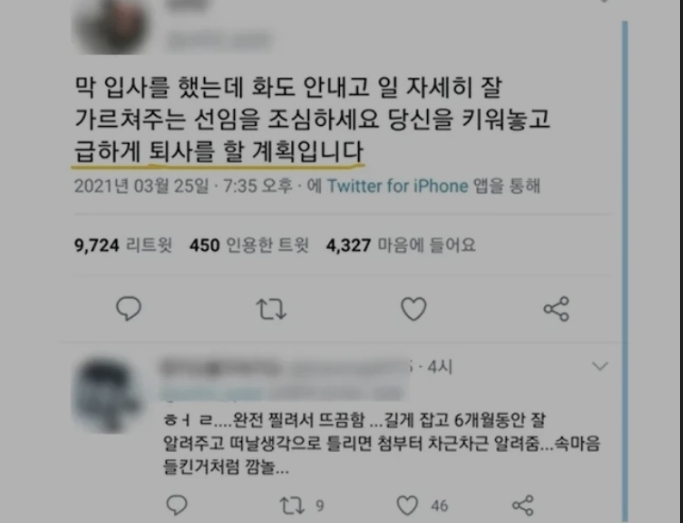Screen dimensions: 683x523
Task: Open the reply text starting with 완전 찔려서
Action: [382, 444]
